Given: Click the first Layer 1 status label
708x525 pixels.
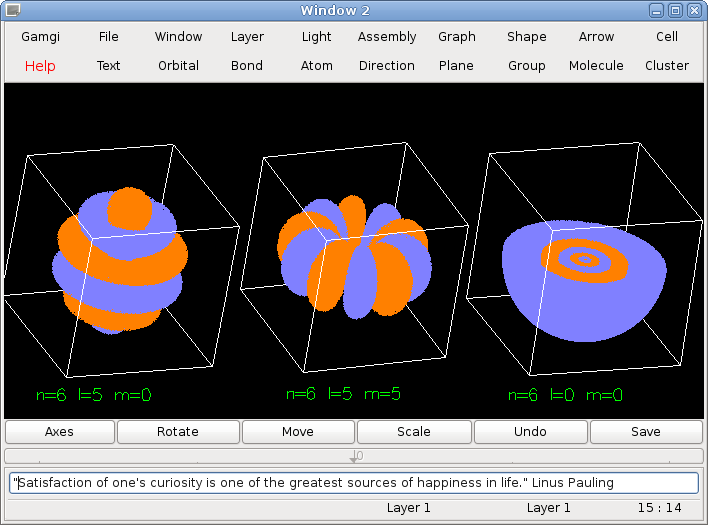Looking at the screenshot, I should (x=409, y=508).
